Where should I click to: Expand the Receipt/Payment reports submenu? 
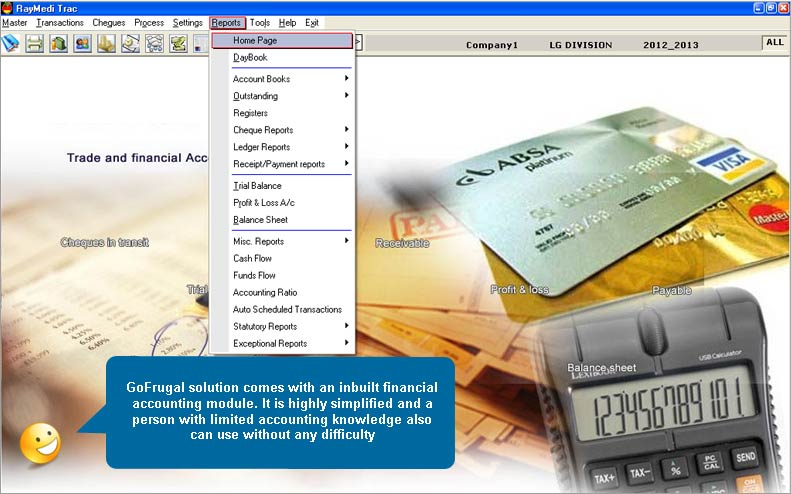click(282, 164)
